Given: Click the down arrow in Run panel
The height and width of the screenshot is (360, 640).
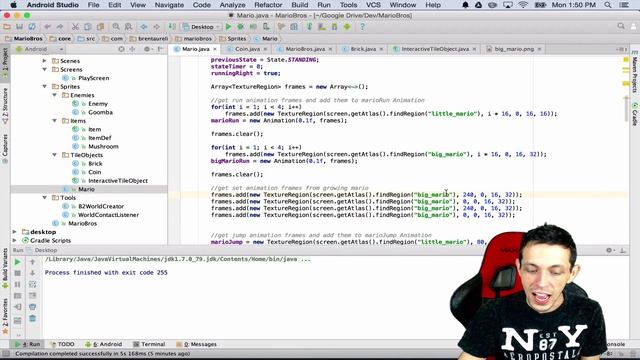Looking at the screenshot, I should point(33,273).
